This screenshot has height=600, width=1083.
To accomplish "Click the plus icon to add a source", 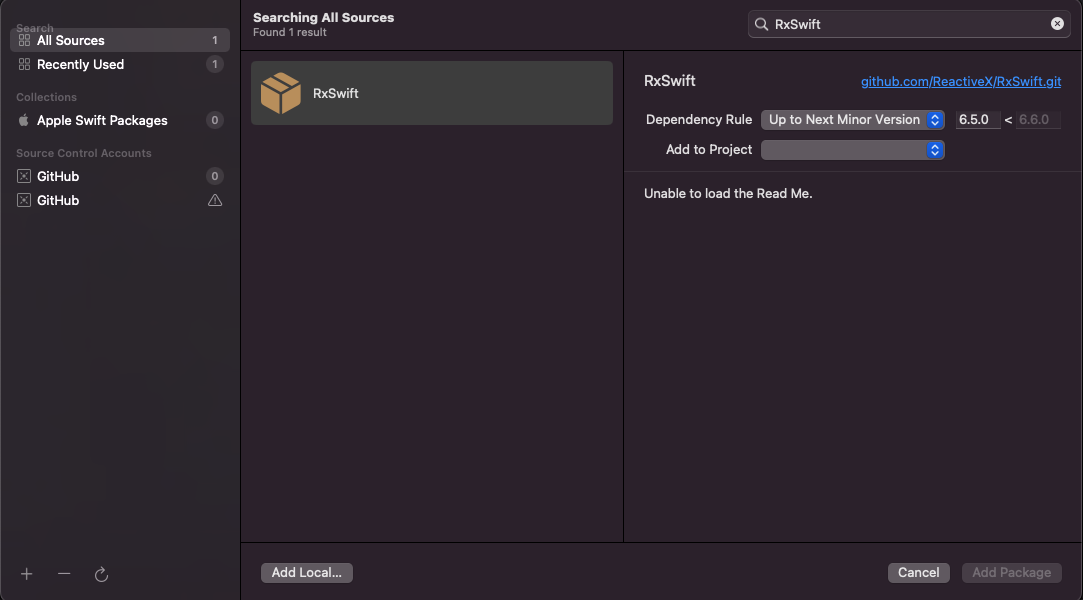I will click(x=27, y=574).
